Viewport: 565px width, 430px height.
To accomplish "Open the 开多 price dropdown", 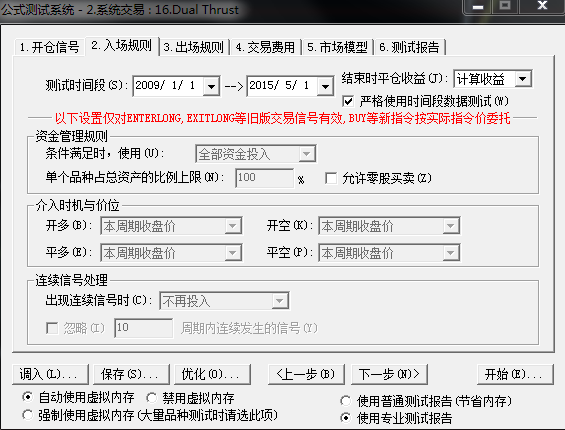I will pyautogui.click(x=171, y=226).
